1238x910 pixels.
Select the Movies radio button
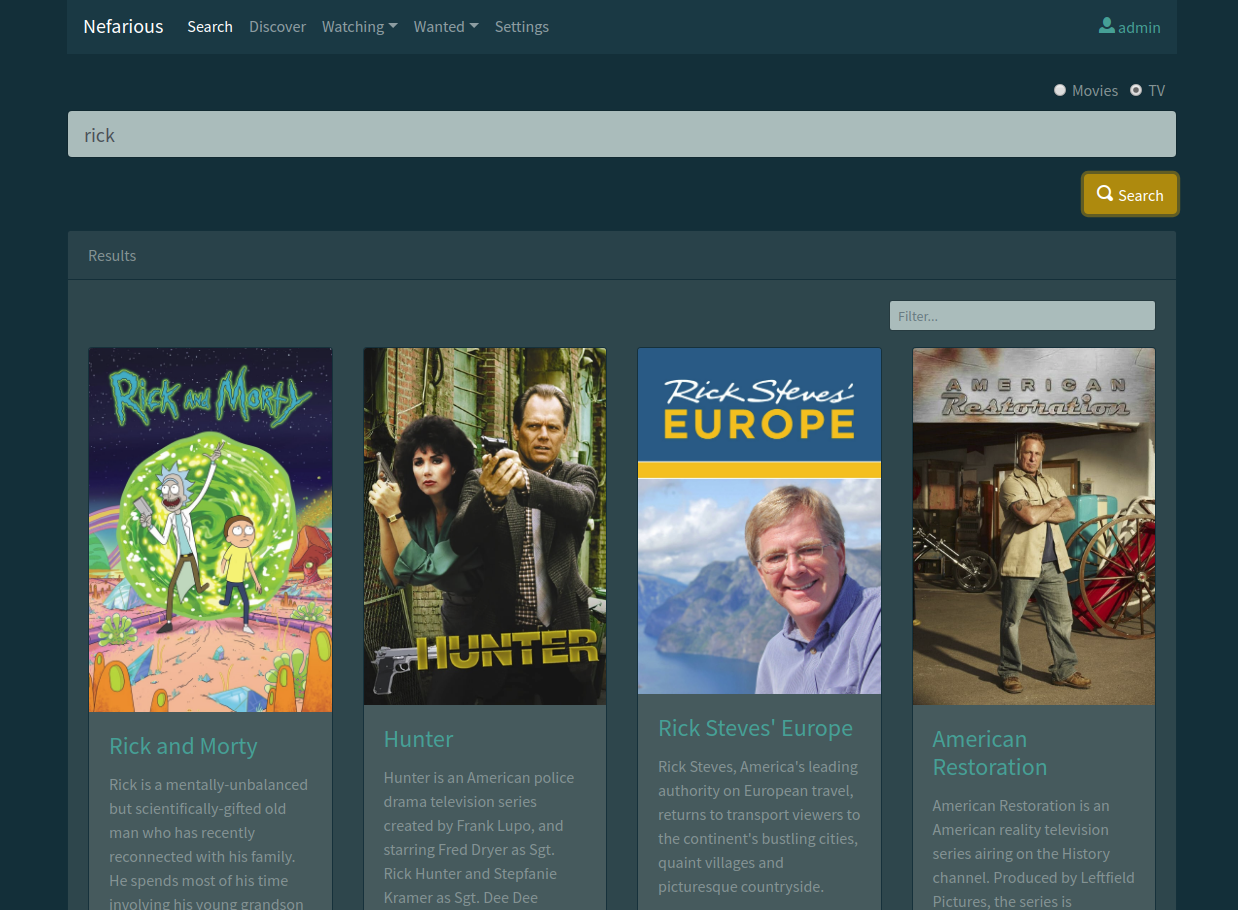click(x=1060, y=90)
